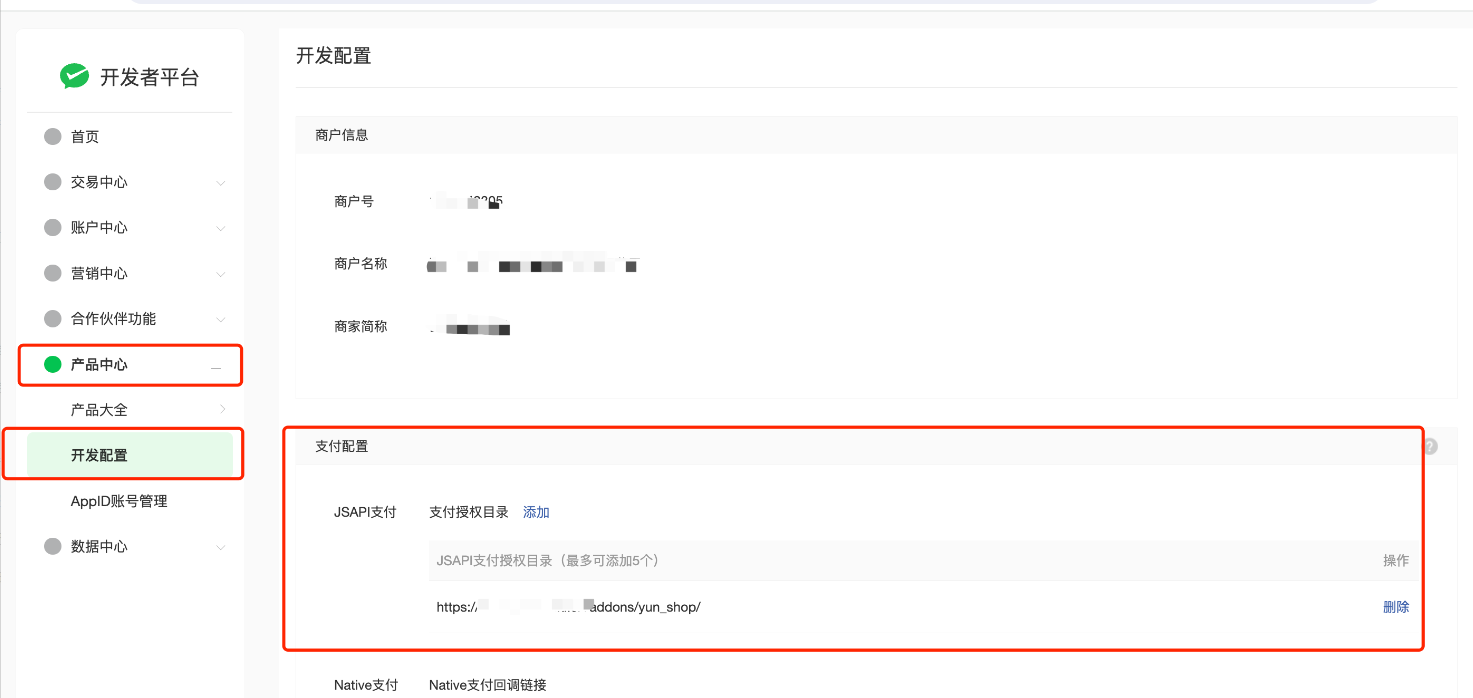Expand the 账户中心 chevron arrow
The width and height of the screenshot is (1473, 698).
tap(221, 228)
